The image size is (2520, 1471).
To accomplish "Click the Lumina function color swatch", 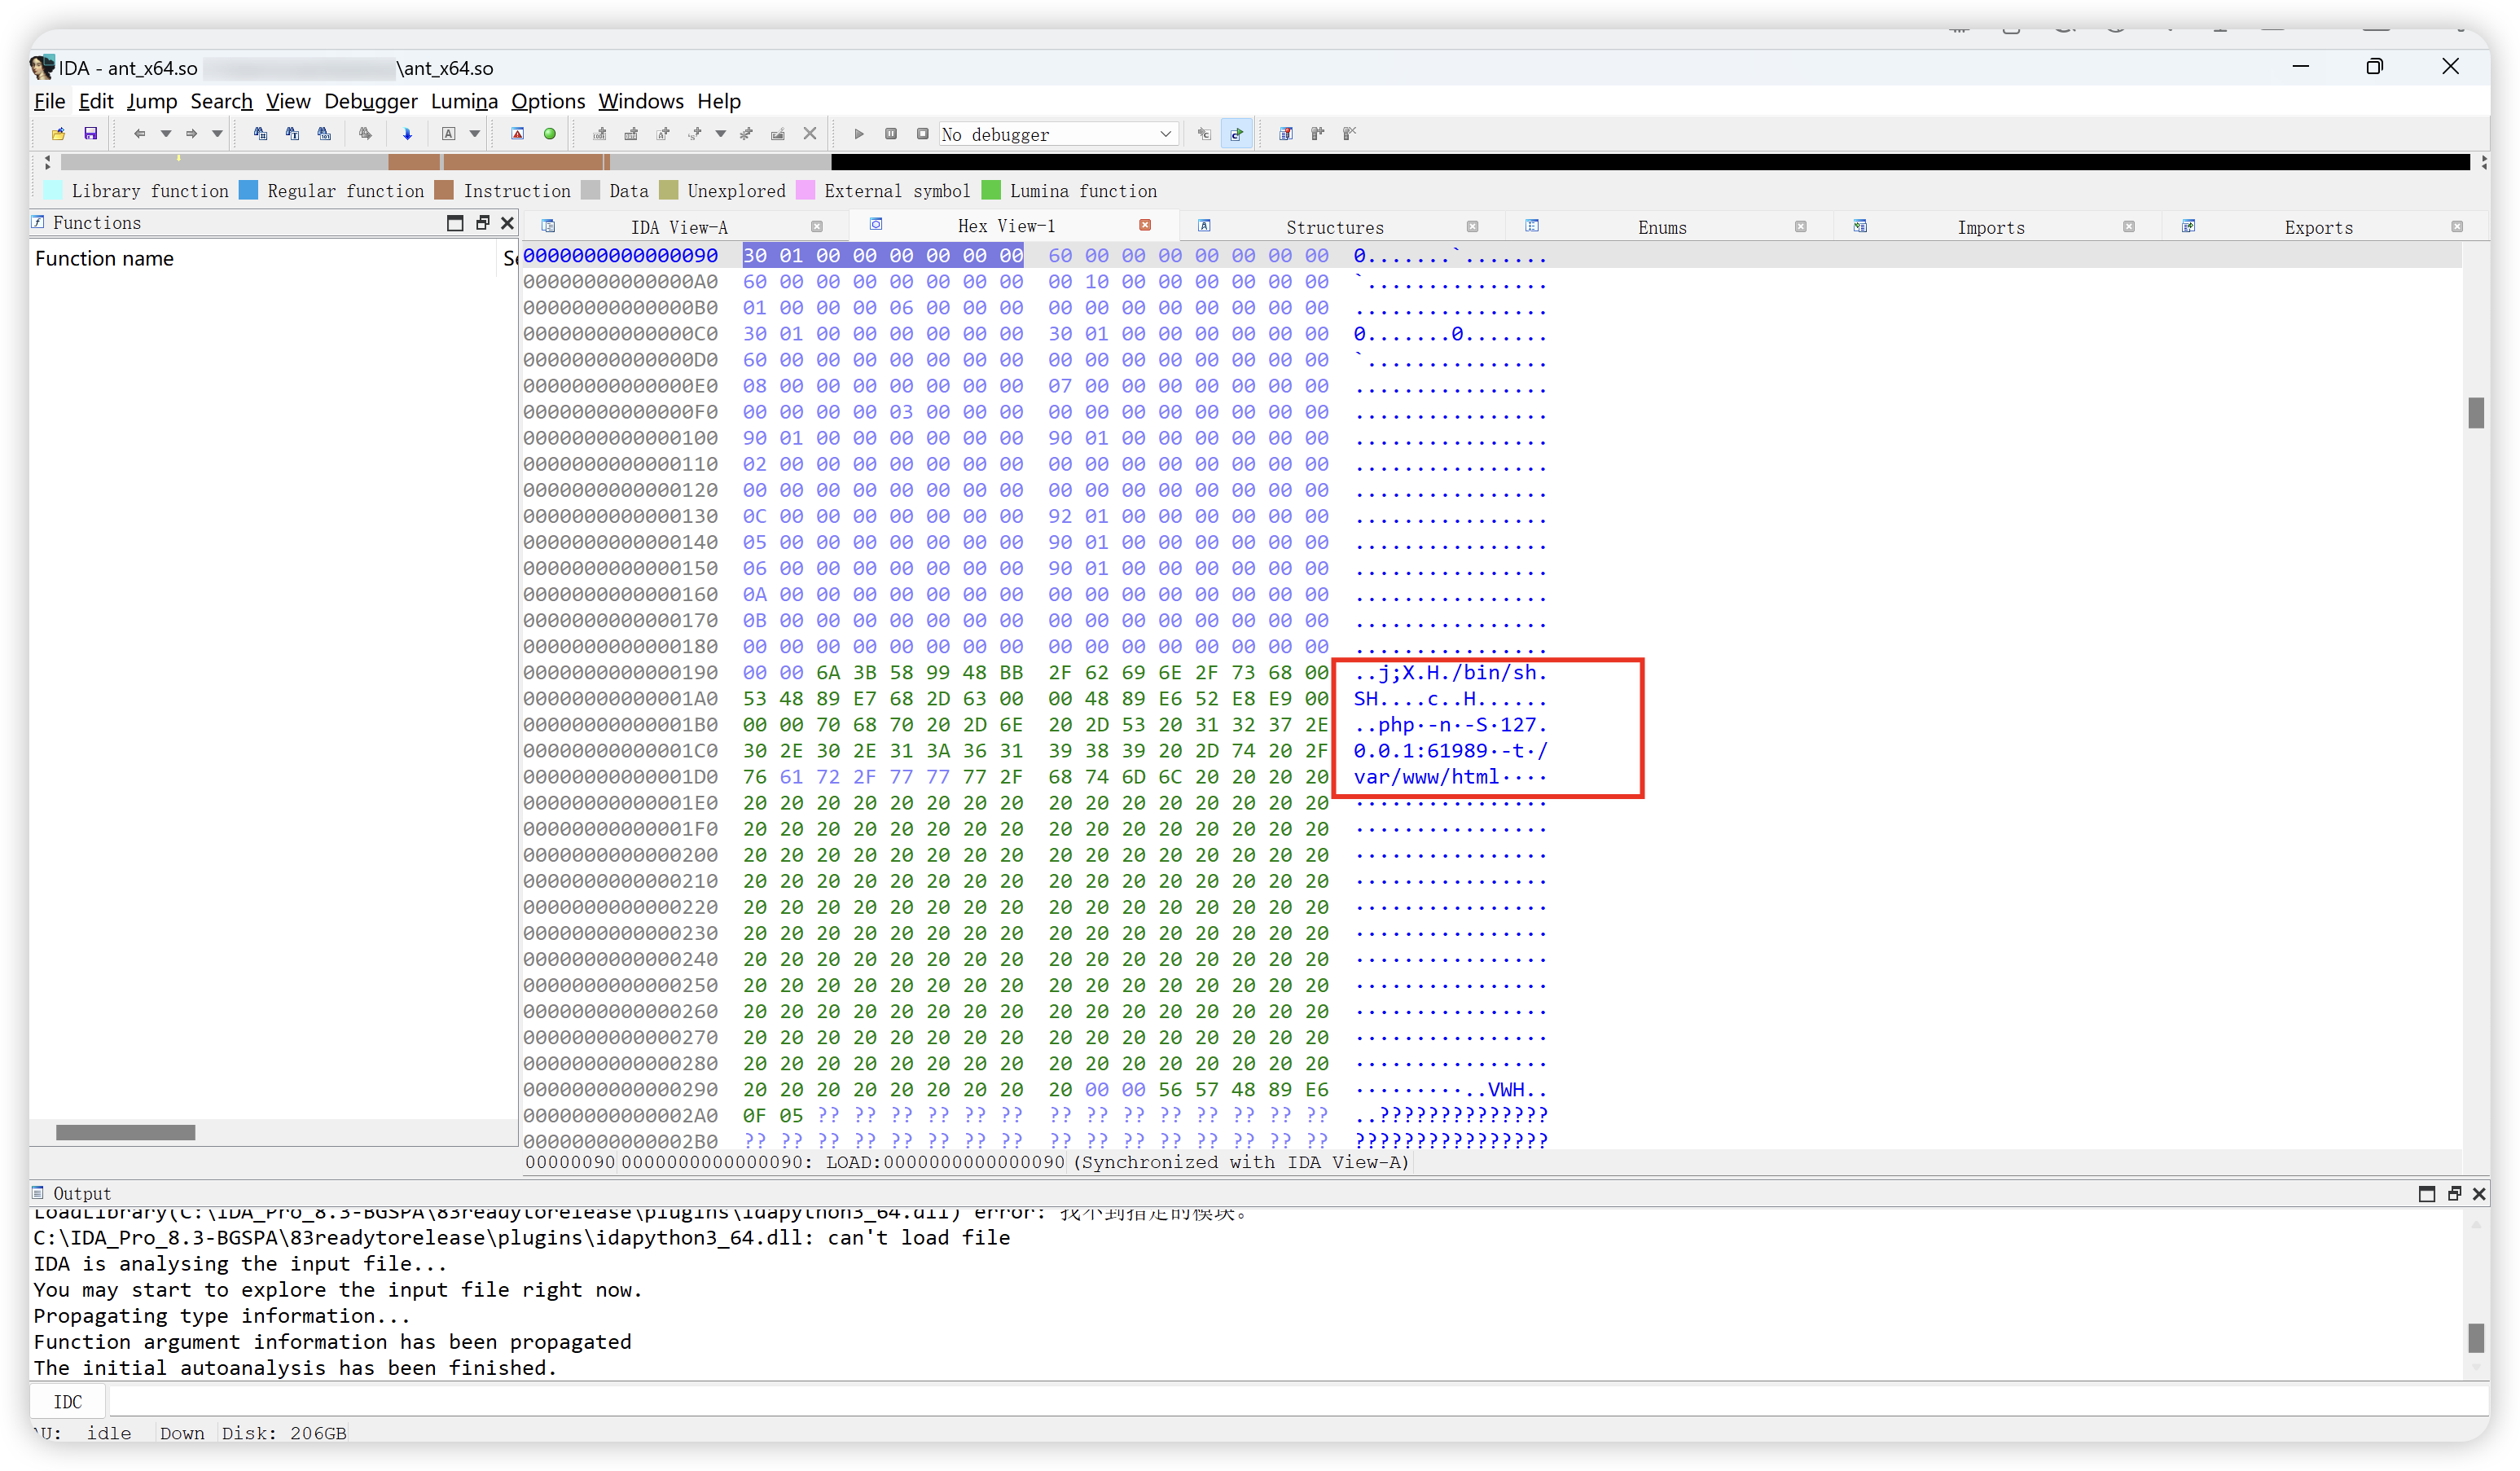I will [991, 190].
